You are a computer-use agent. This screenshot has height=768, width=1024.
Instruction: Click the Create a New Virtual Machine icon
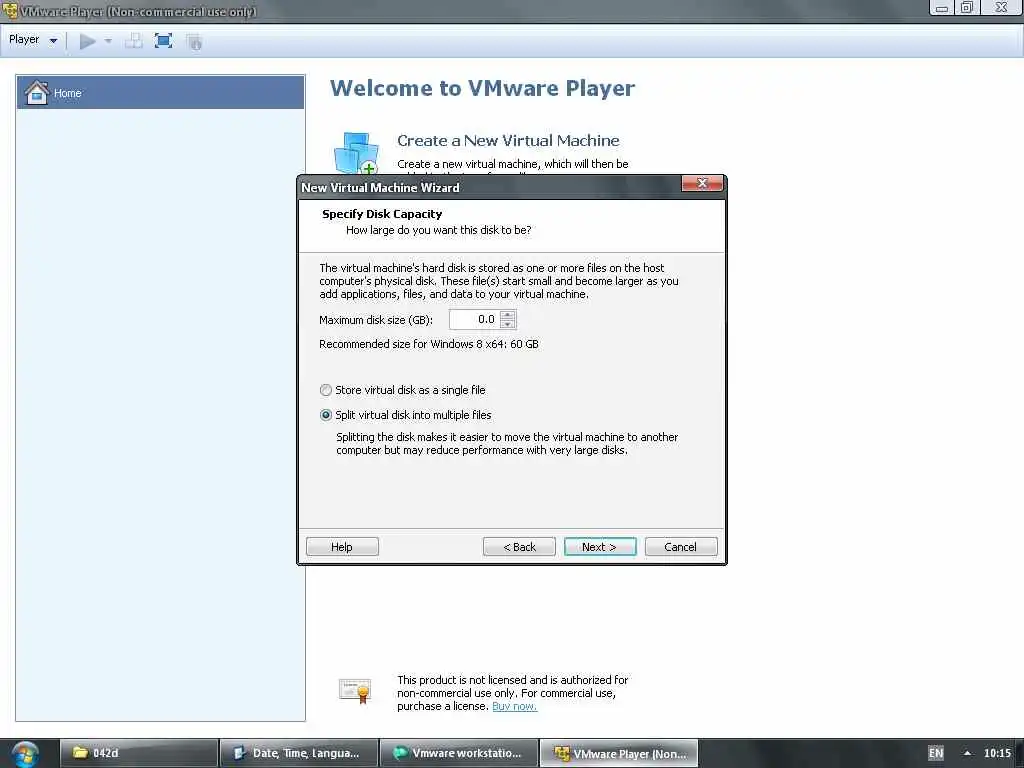point(356,153)
